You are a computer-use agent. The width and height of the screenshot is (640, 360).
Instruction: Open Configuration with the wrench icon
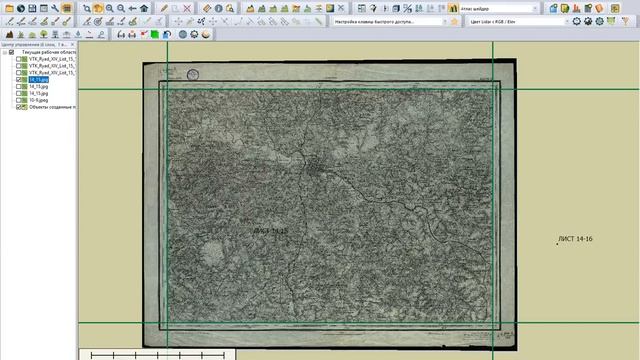55,8
